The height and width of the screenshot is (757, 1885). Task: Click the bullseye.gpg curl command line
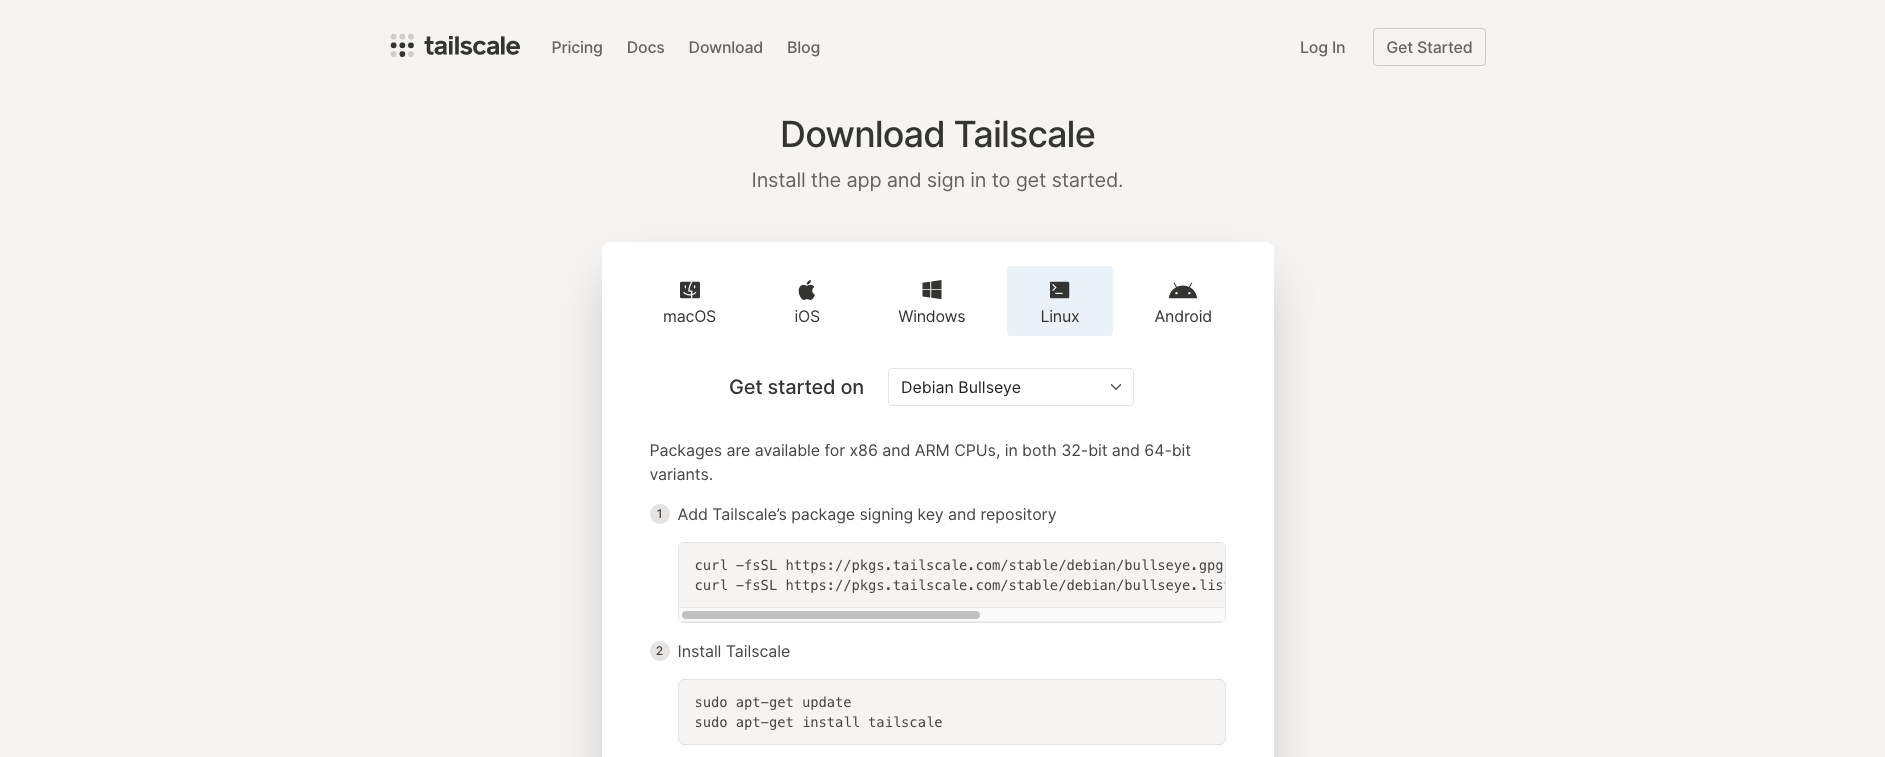click(x=959, y=565)
